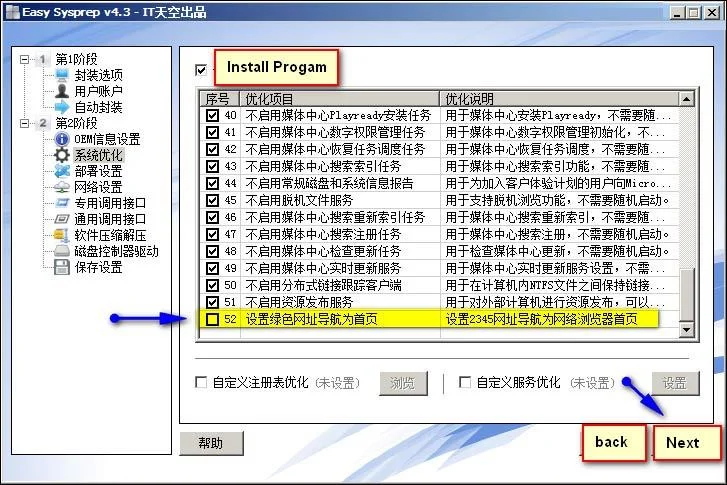Click the 用户账户 person icon
Image resolution: width=727 pixels, height=485 pixels.
tap(62, 91)
